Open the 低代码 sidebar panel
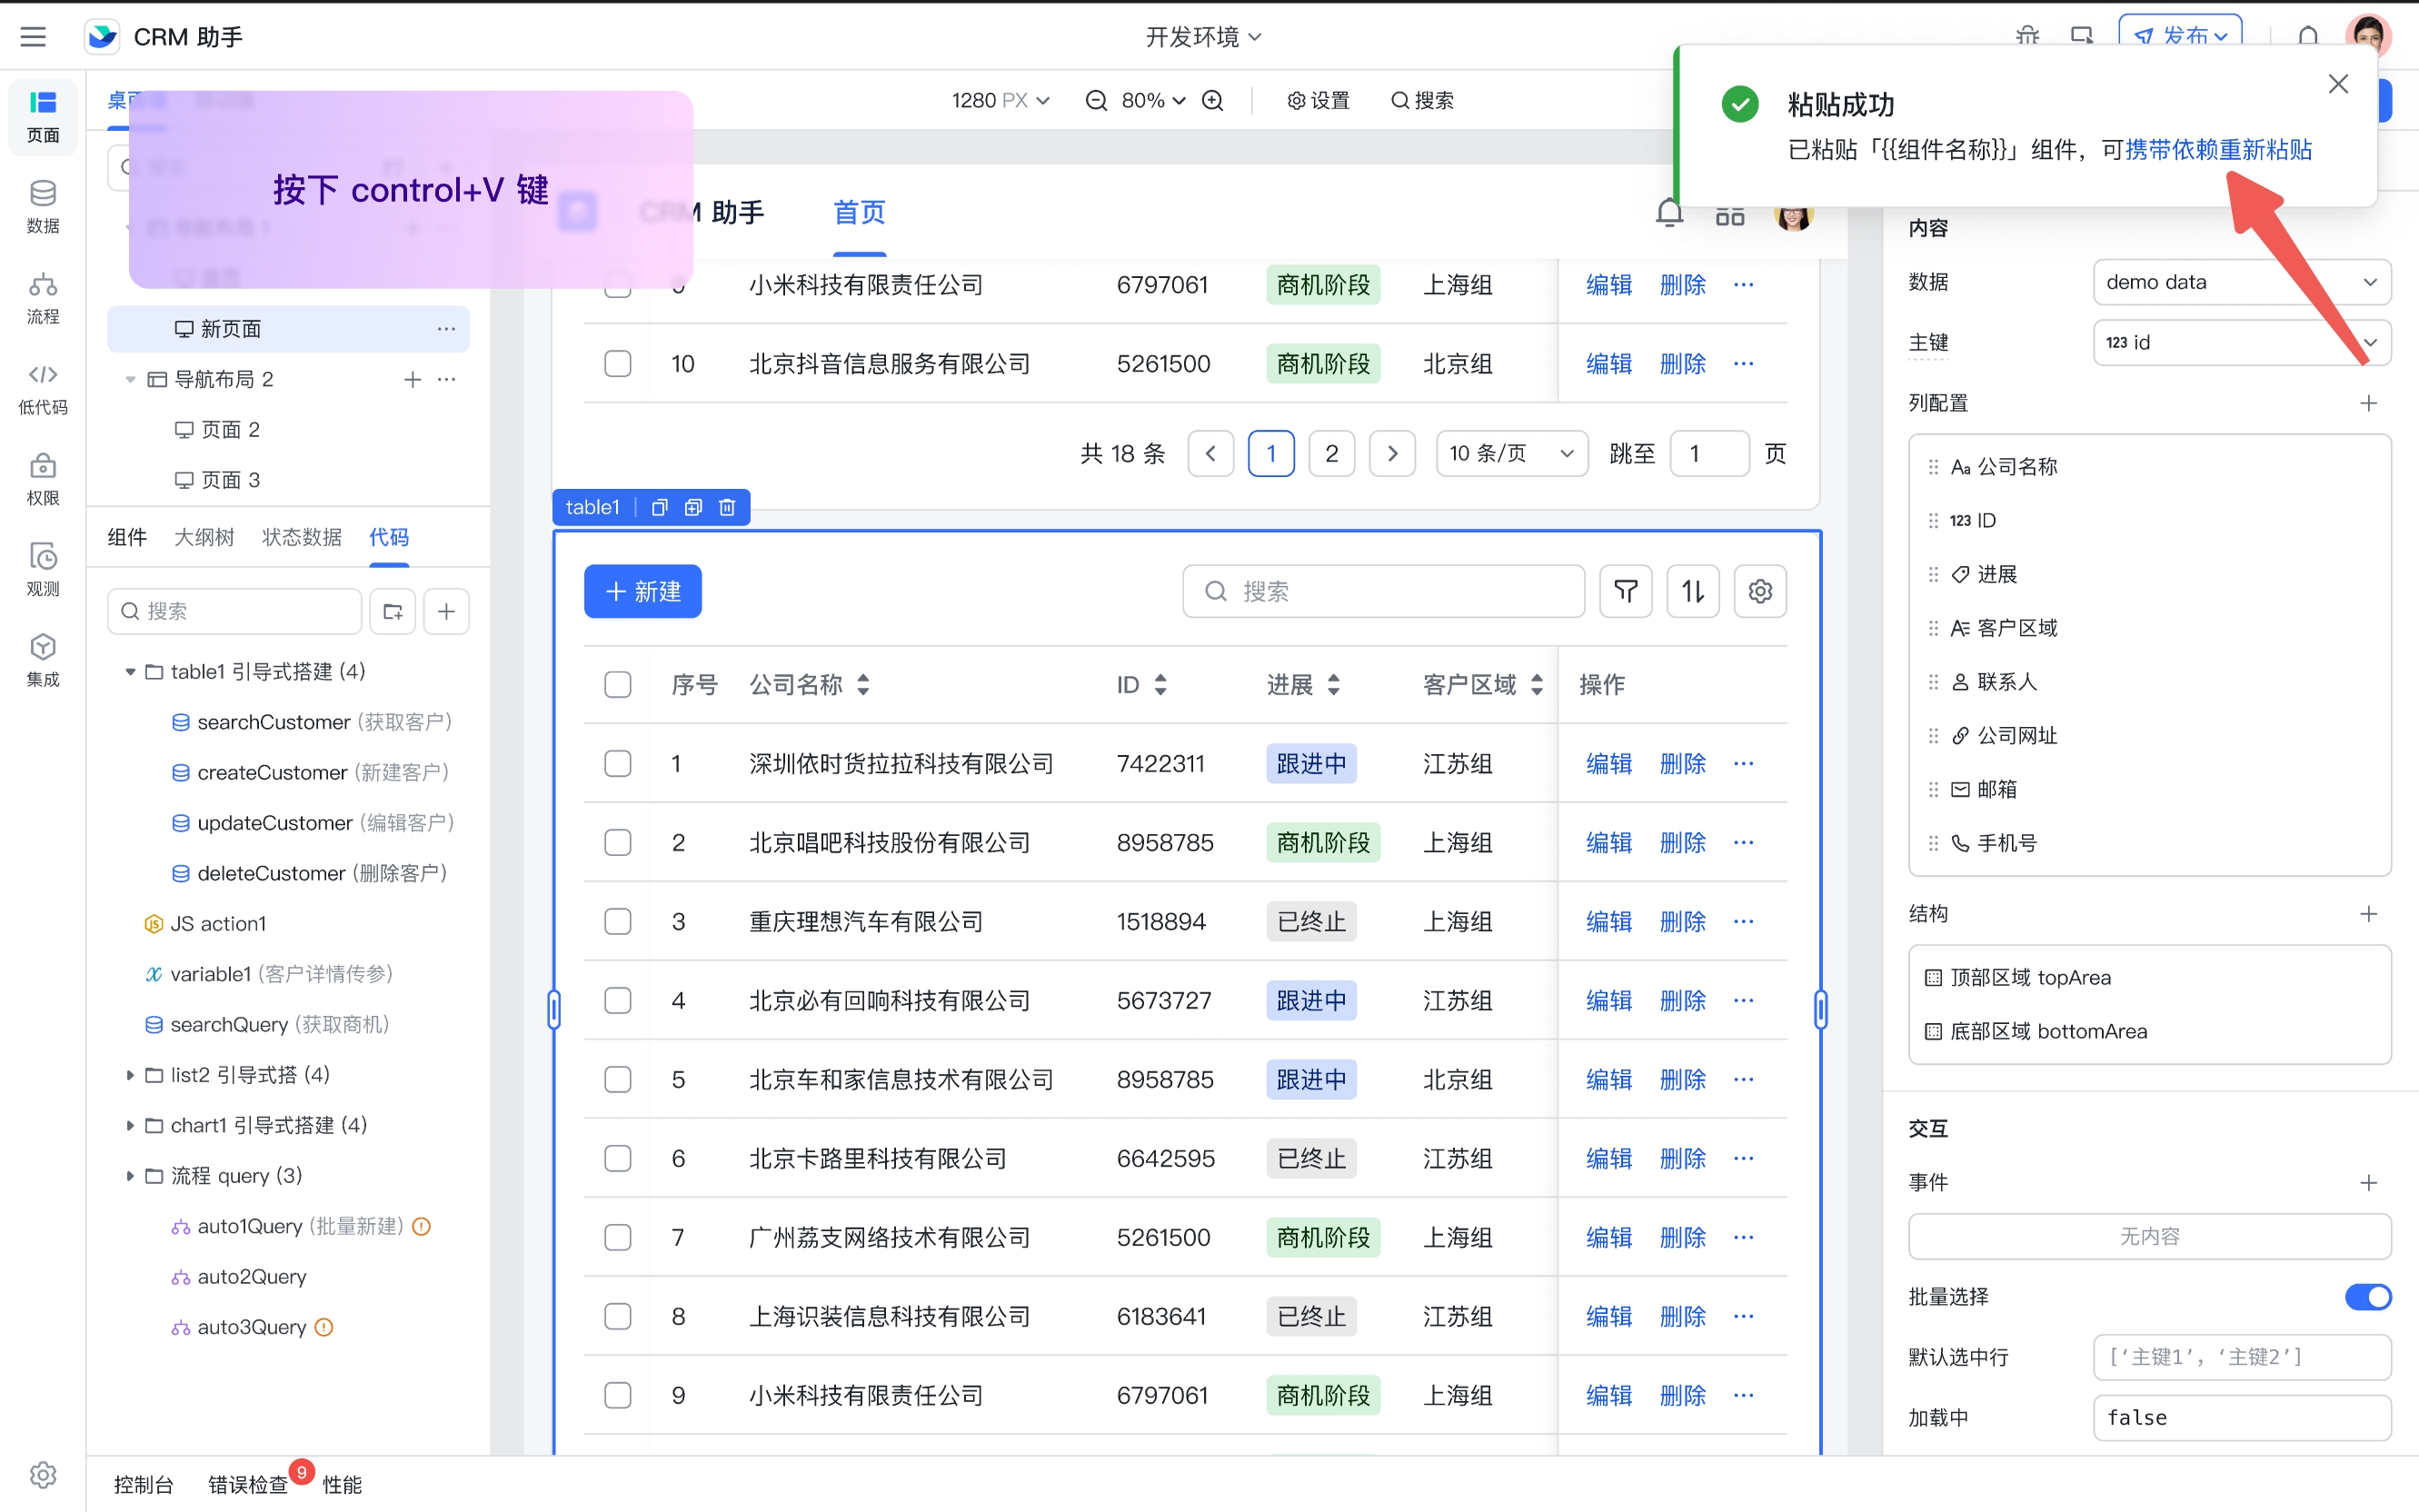 (42, 387)
